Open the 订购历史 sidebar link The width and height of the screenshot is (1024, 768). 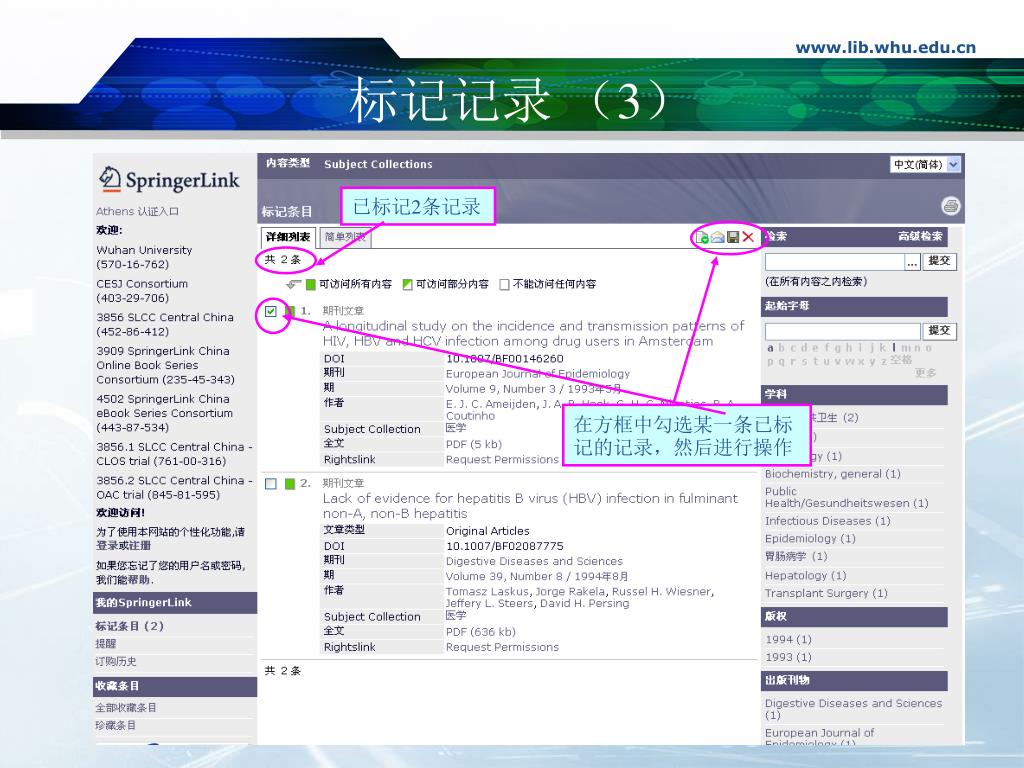click(116, 661)
